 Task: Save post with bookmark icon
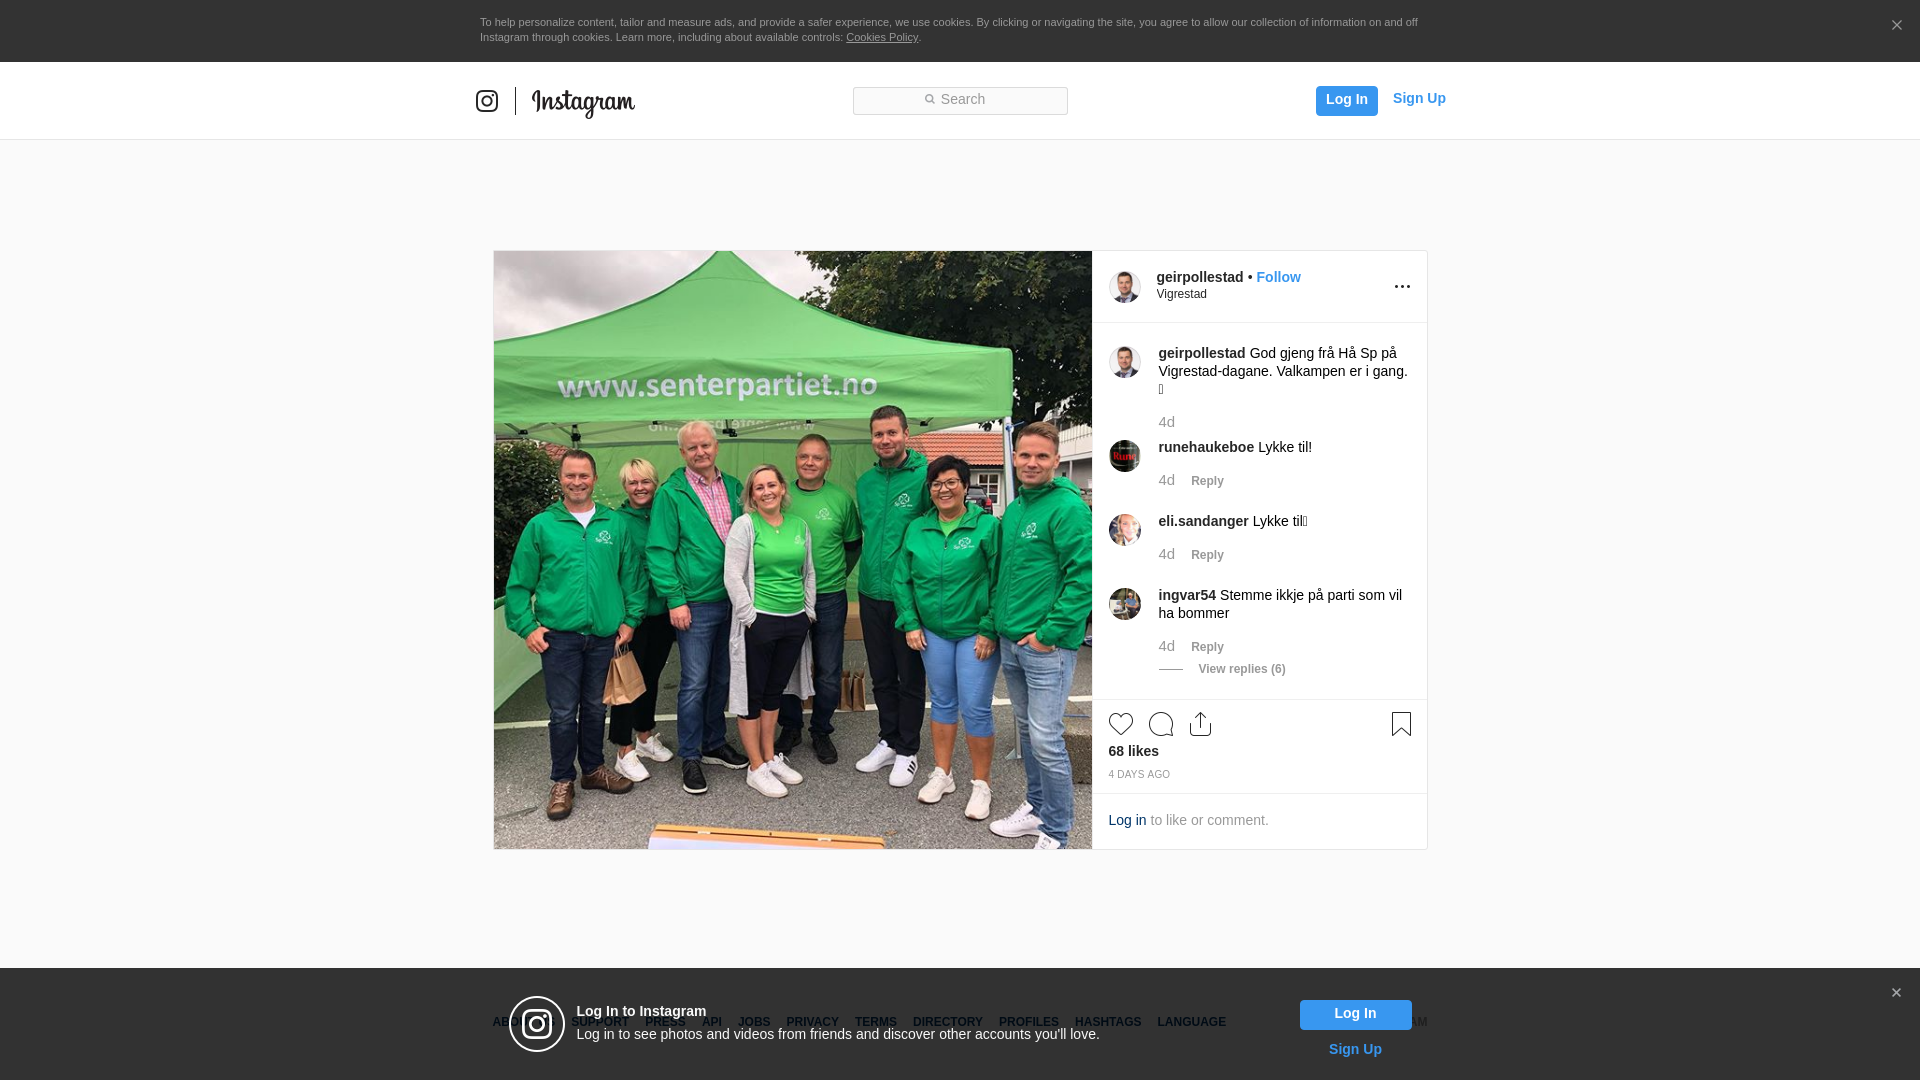[x=1401, y=724]
